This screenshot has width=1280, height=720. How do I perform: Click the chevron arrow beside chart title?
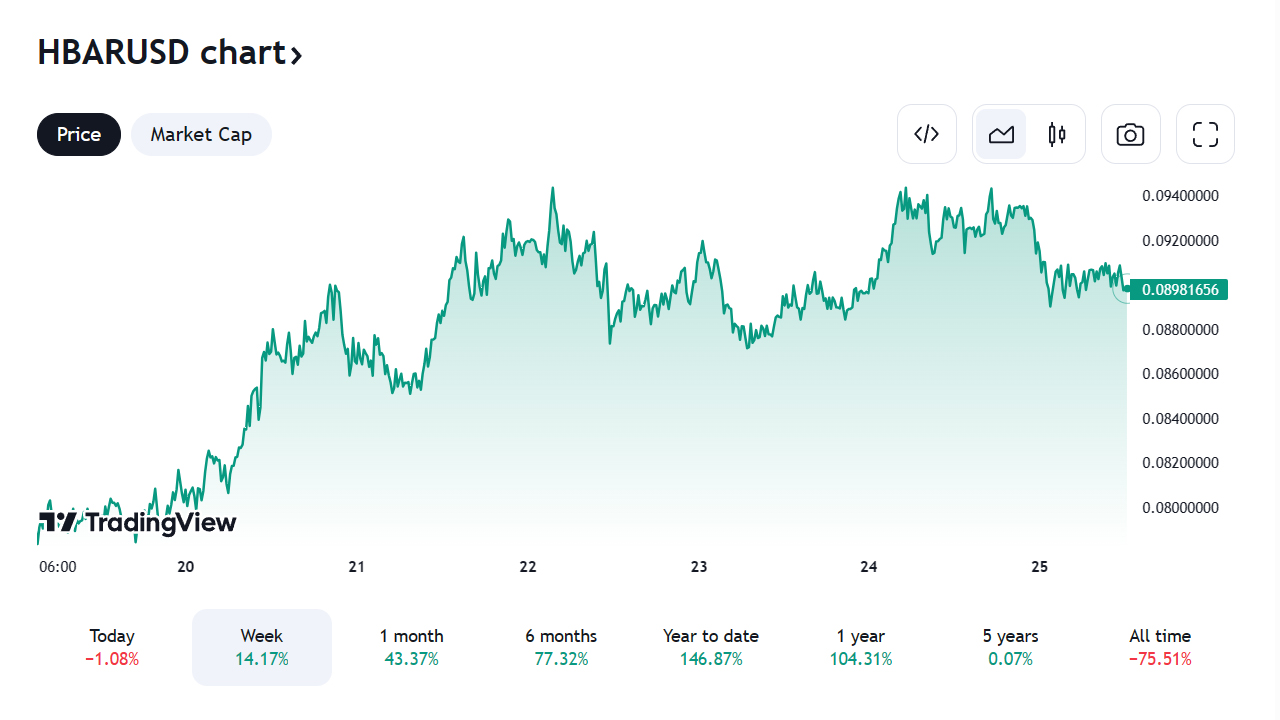(x=296, y=54)
